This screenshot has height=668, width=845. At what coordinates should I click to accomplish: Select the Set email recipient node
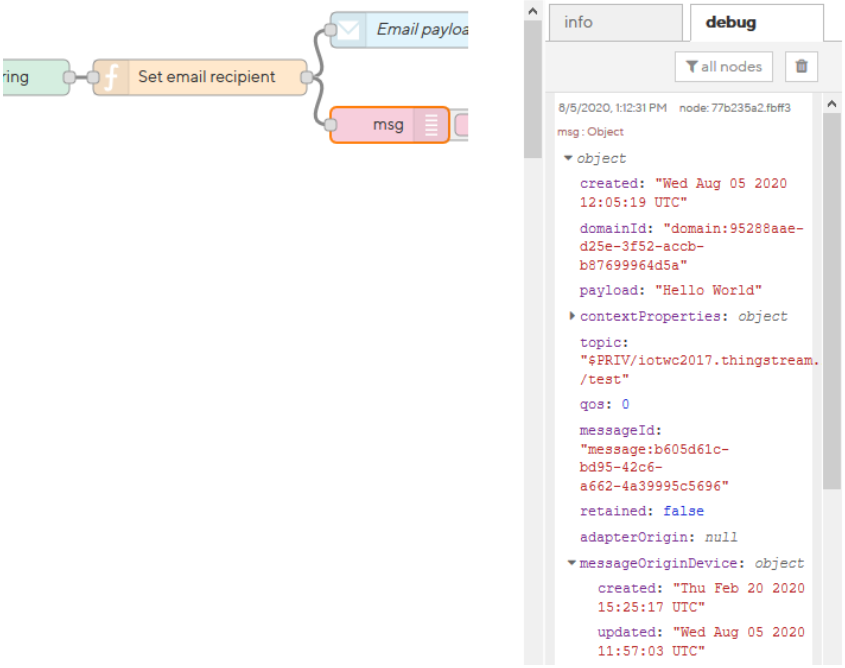pos(200,77)
